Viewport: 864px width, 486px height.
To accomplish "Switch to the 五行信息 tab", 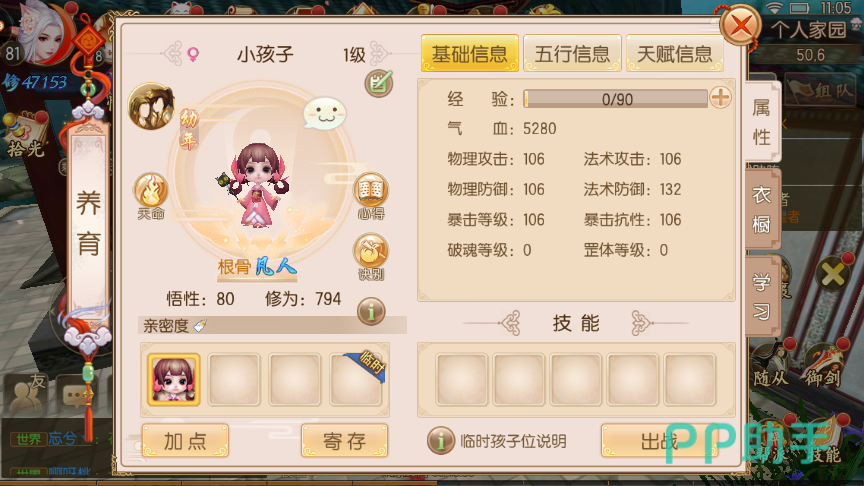I will (572, 53).
